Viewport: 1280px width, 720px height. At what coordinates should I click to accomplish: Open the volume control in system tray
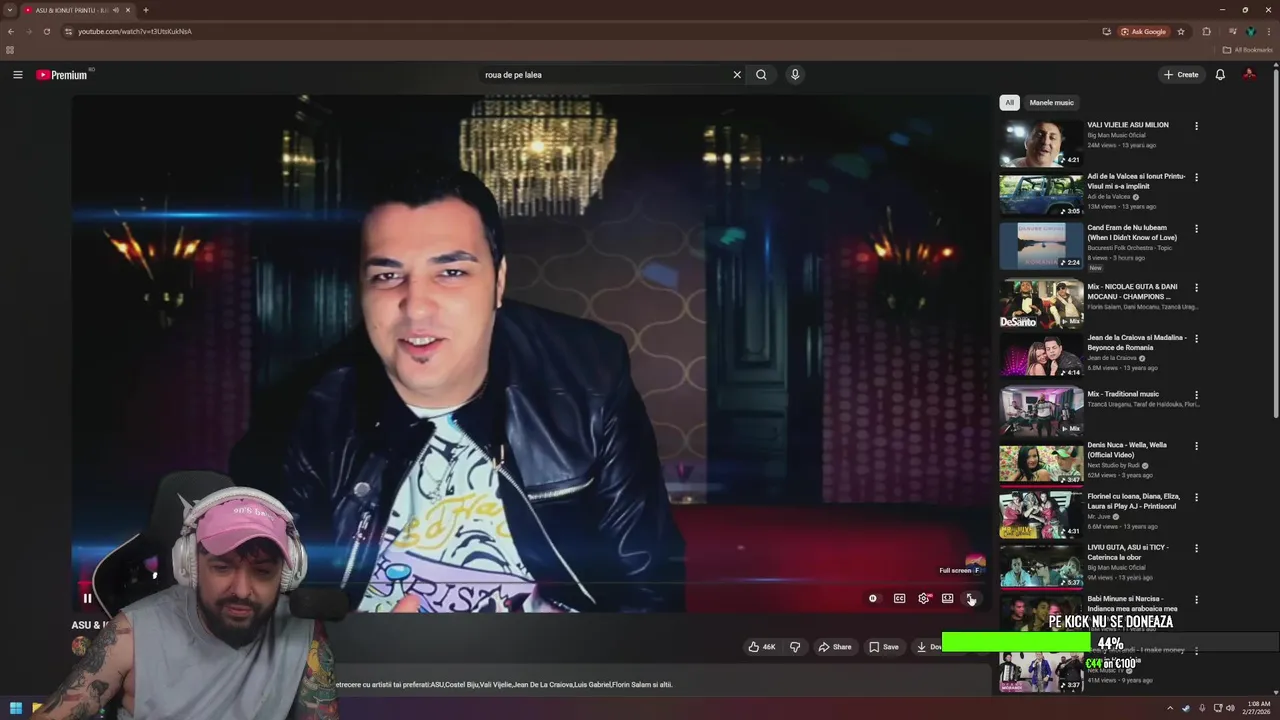pos(1230,708)
